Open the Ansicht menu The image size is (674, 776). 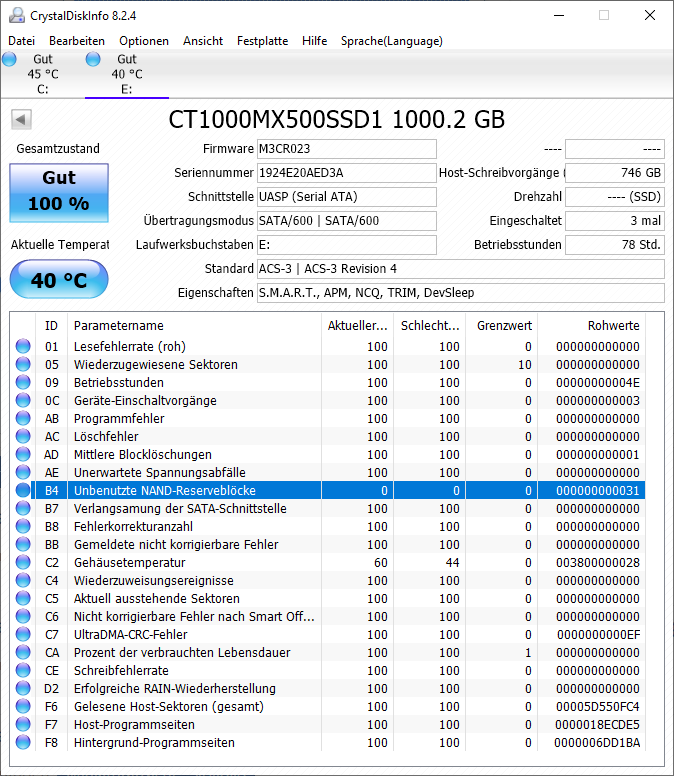point(203,41)
